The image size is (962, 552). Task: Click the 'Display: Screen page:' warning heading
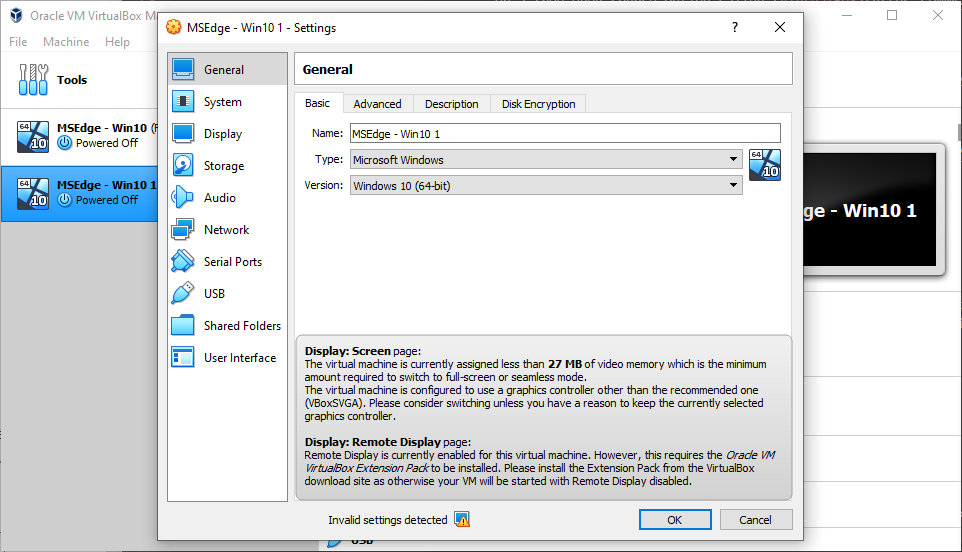[x=363, y=351]
